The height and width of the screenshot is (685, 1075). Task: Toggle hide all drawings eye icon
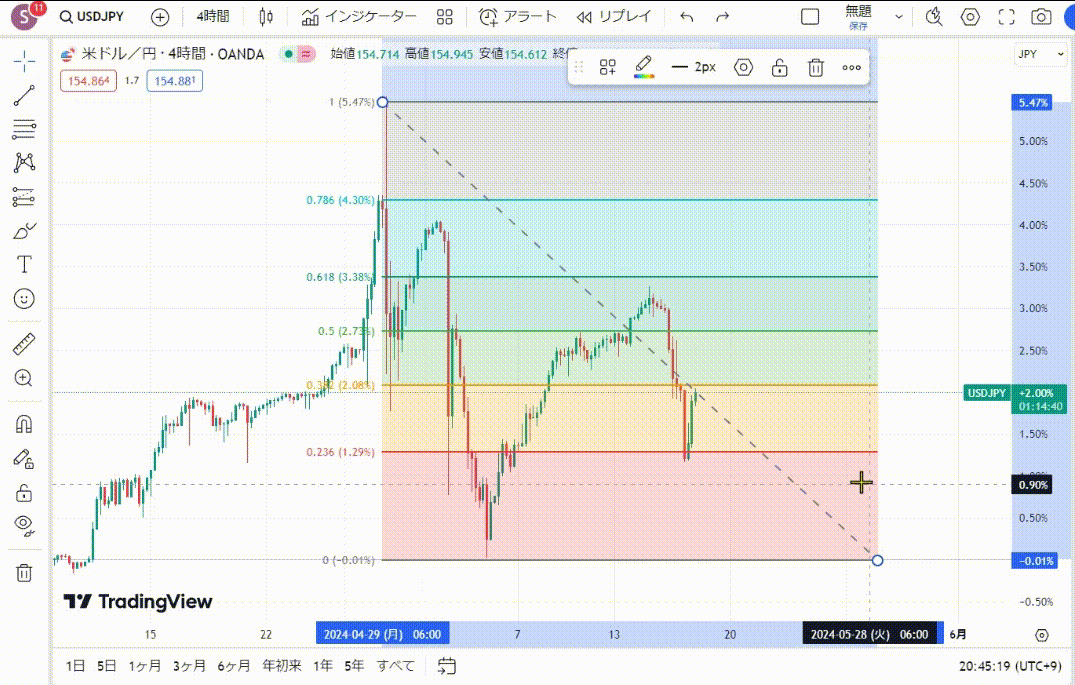click(24, 526)
